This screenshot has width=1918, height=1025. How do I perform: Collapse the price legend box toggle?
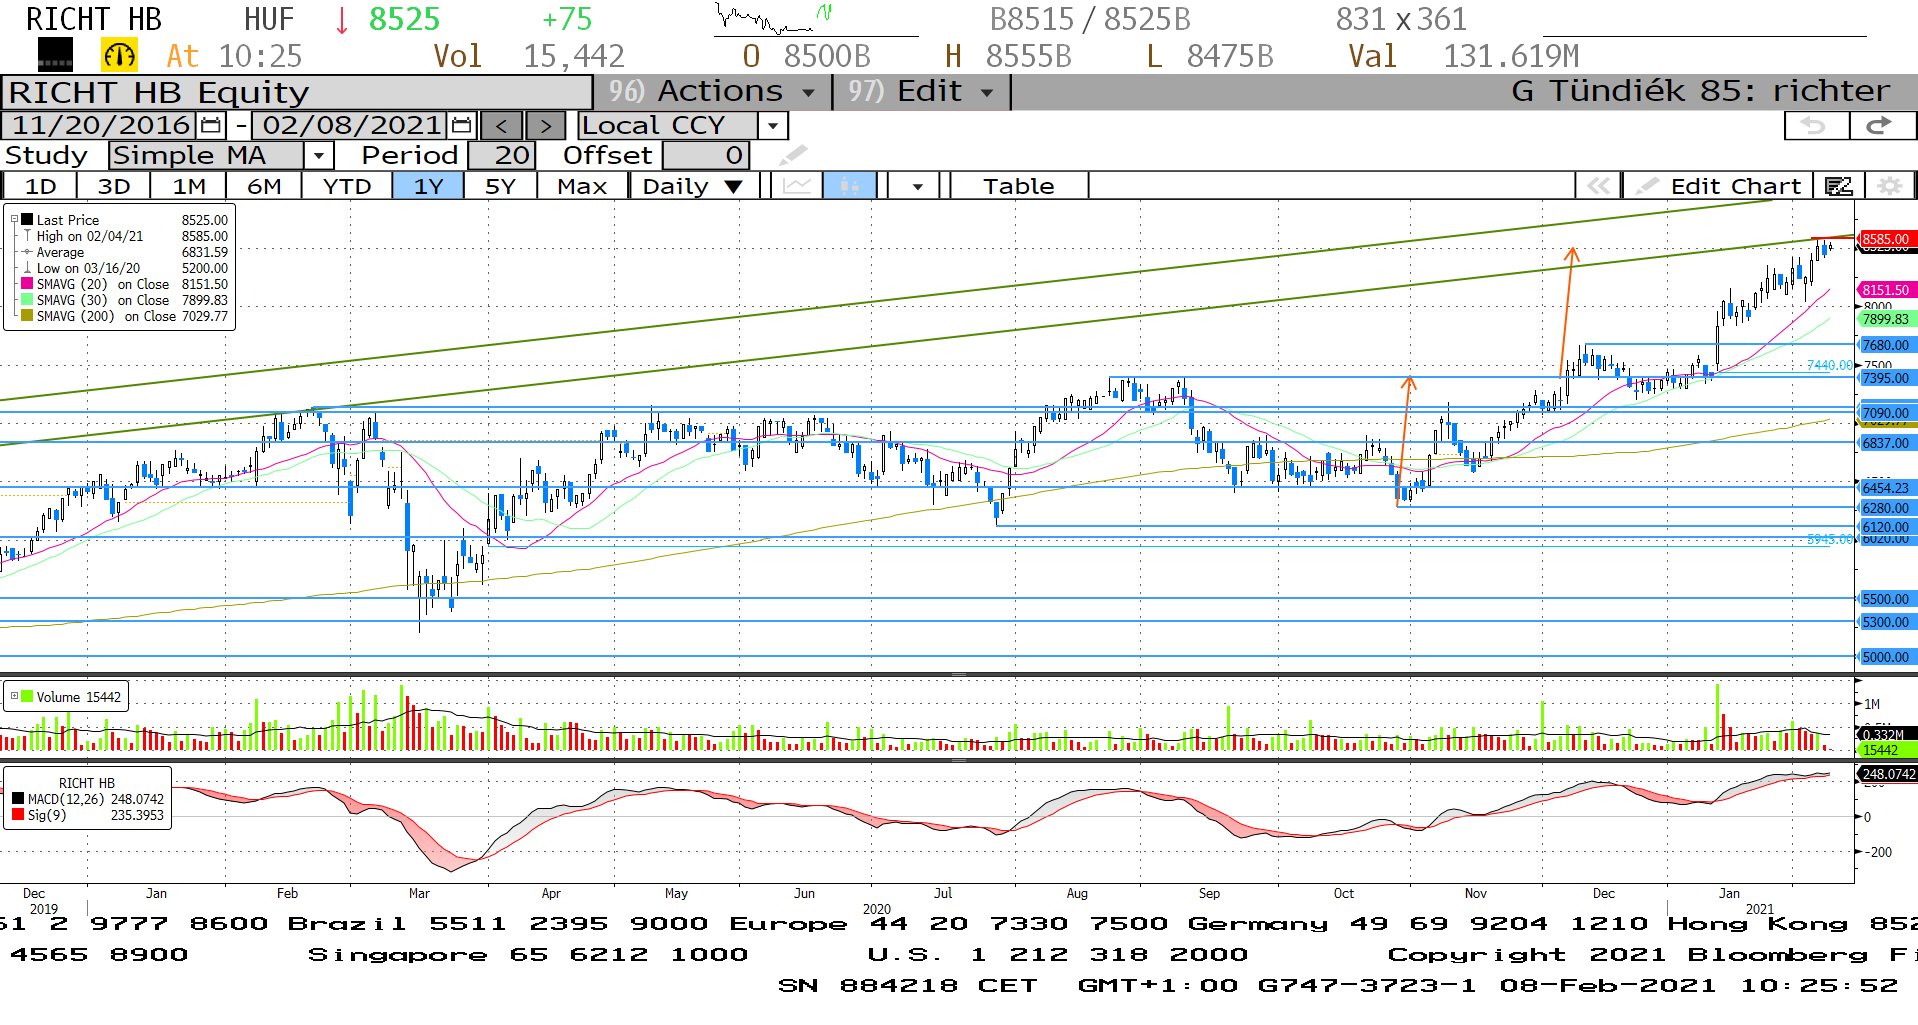tap(14, 219)
